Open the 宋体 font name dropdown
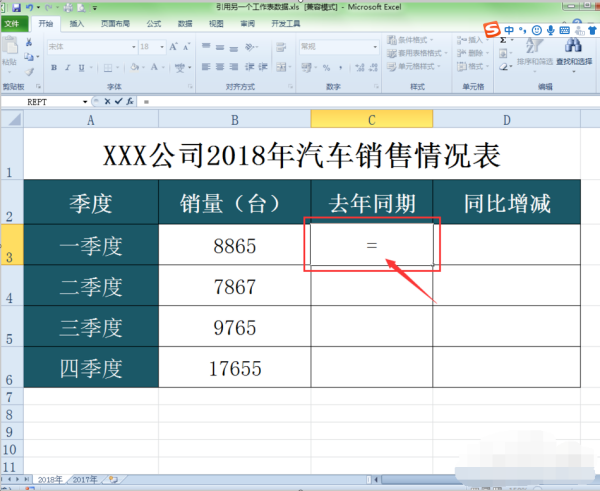The width and height of the screenshot is (600, 491). (134, 47)
